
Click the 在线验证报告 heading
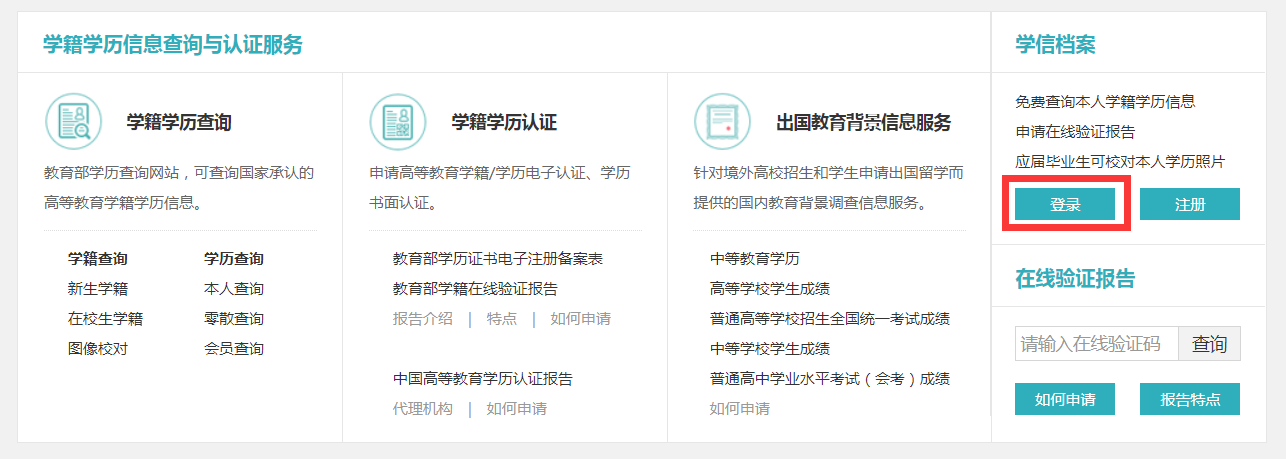(1075, 278)
